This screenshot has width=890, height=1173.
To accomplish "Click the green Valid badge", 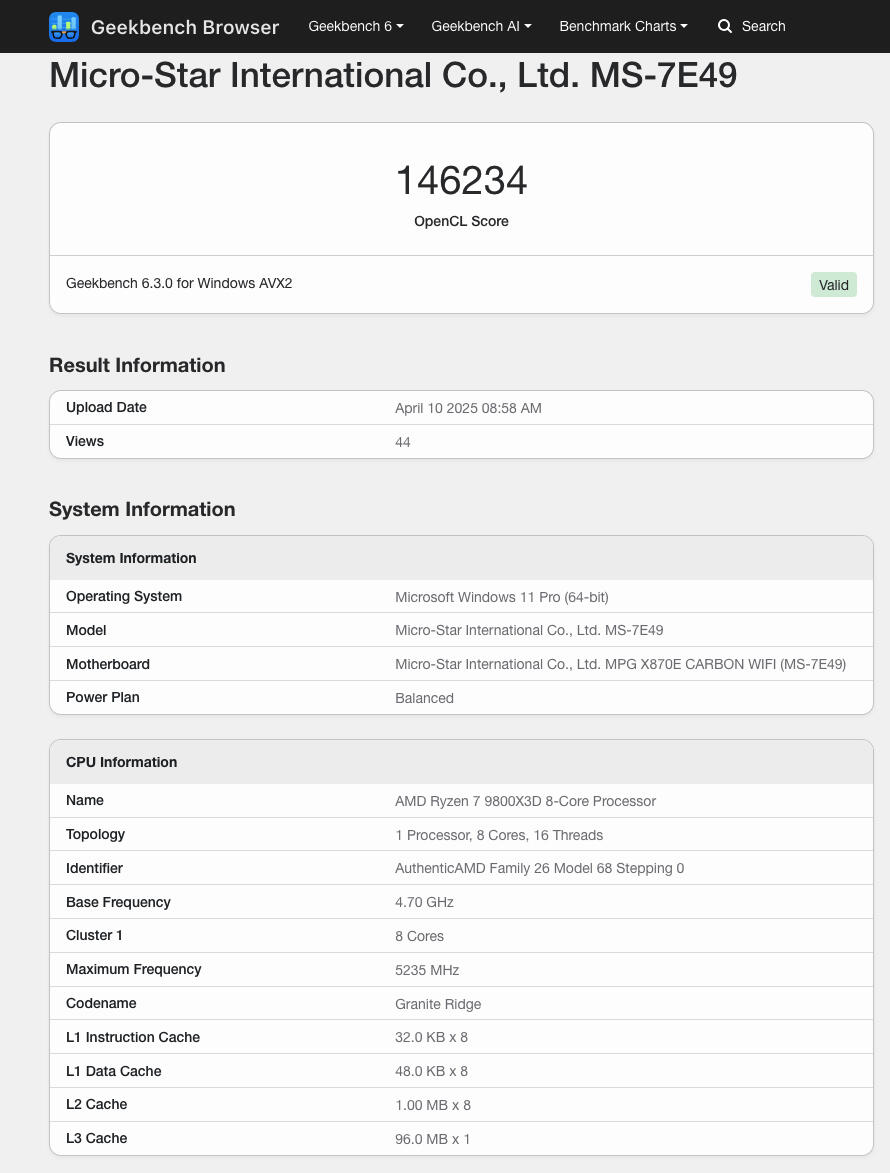I will point(833,285).
